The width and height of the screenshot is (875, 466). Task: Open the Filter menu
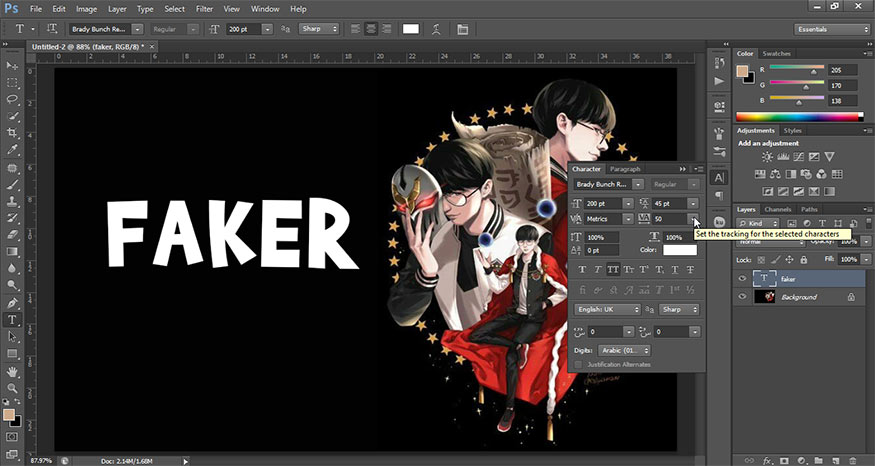click(204, 9)
